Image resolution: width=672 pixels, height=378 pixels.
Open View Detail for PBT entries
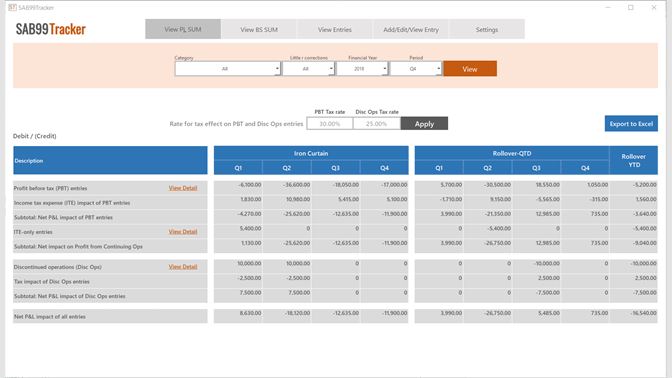[x=183, y=188]
